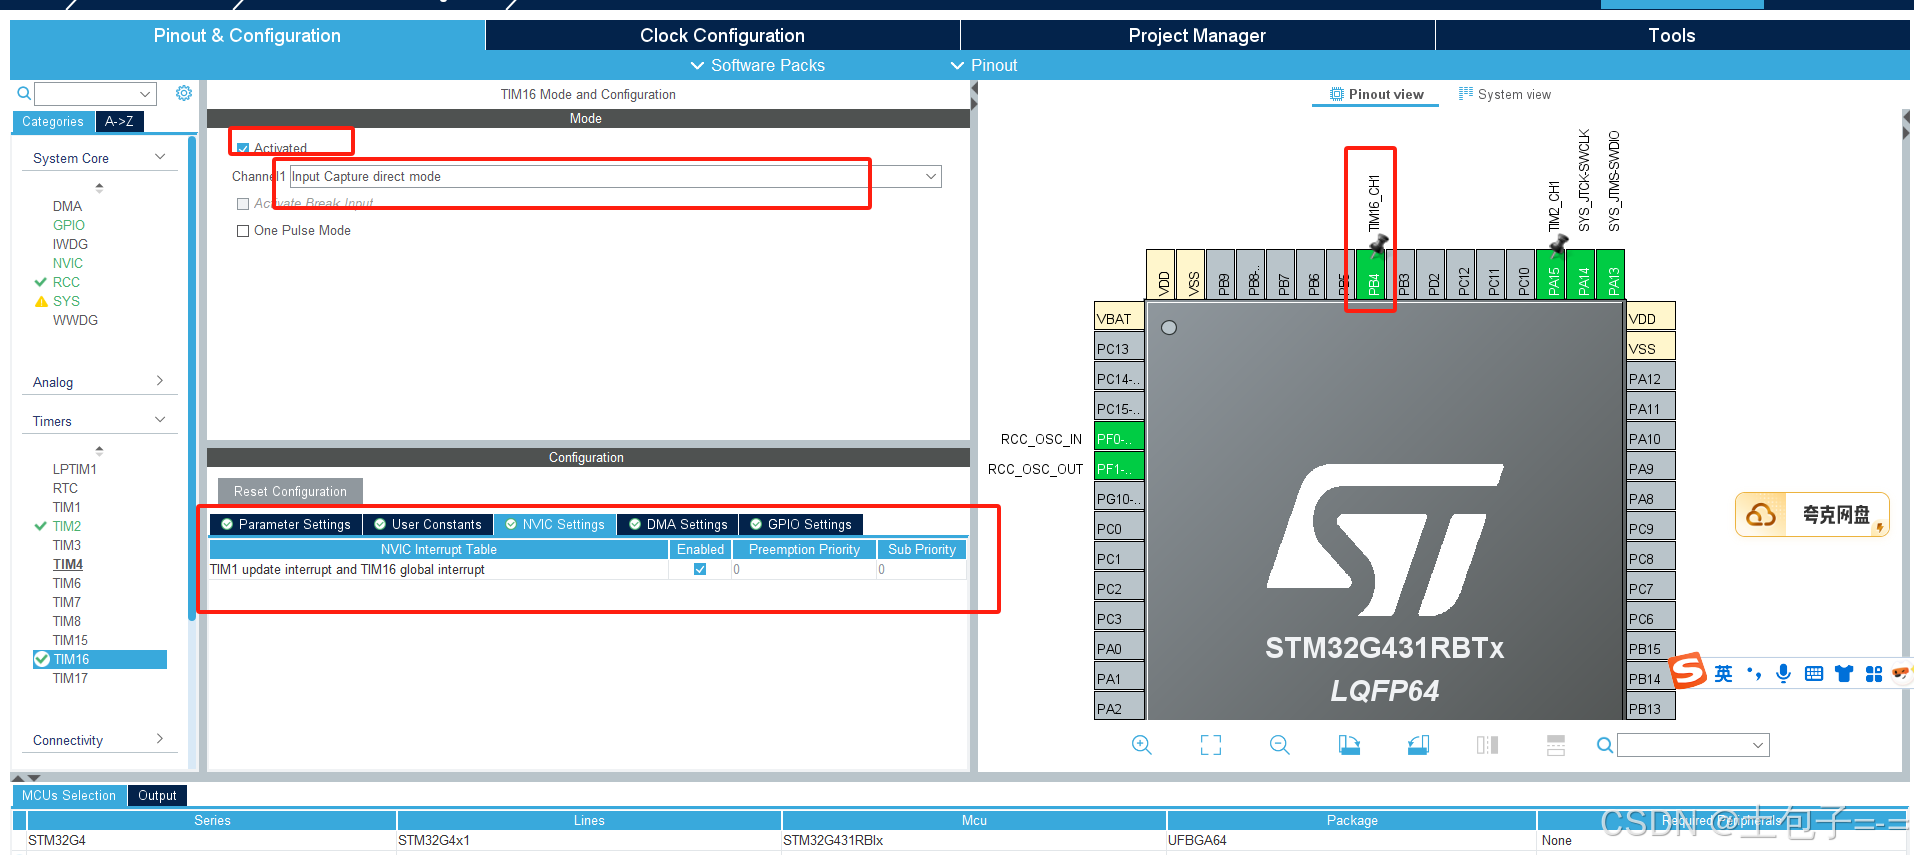Click the Sogou S logo icon
This screenshot has height=855, width=1914.
[x=1688, y=671]
